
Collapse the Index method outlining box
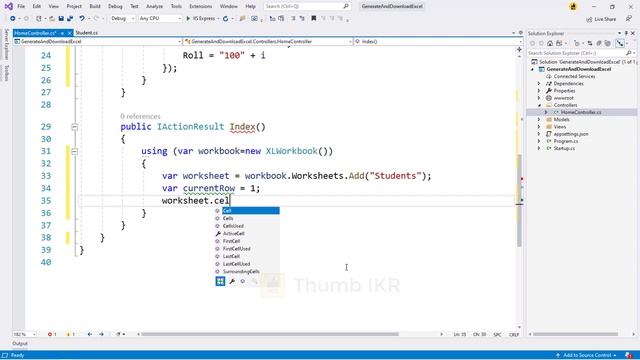point(74,127)
